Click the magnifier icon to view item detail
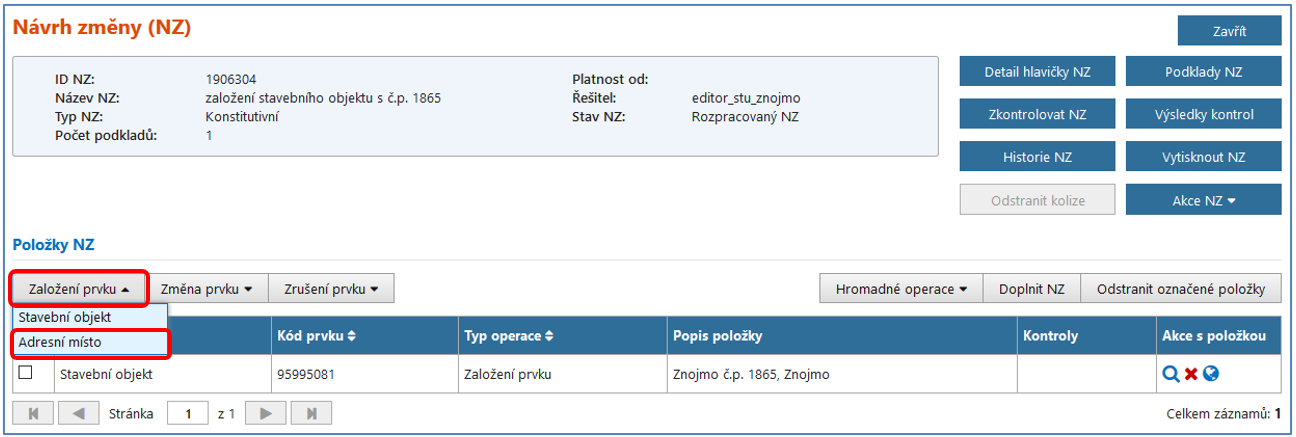 coord(1171,375)
